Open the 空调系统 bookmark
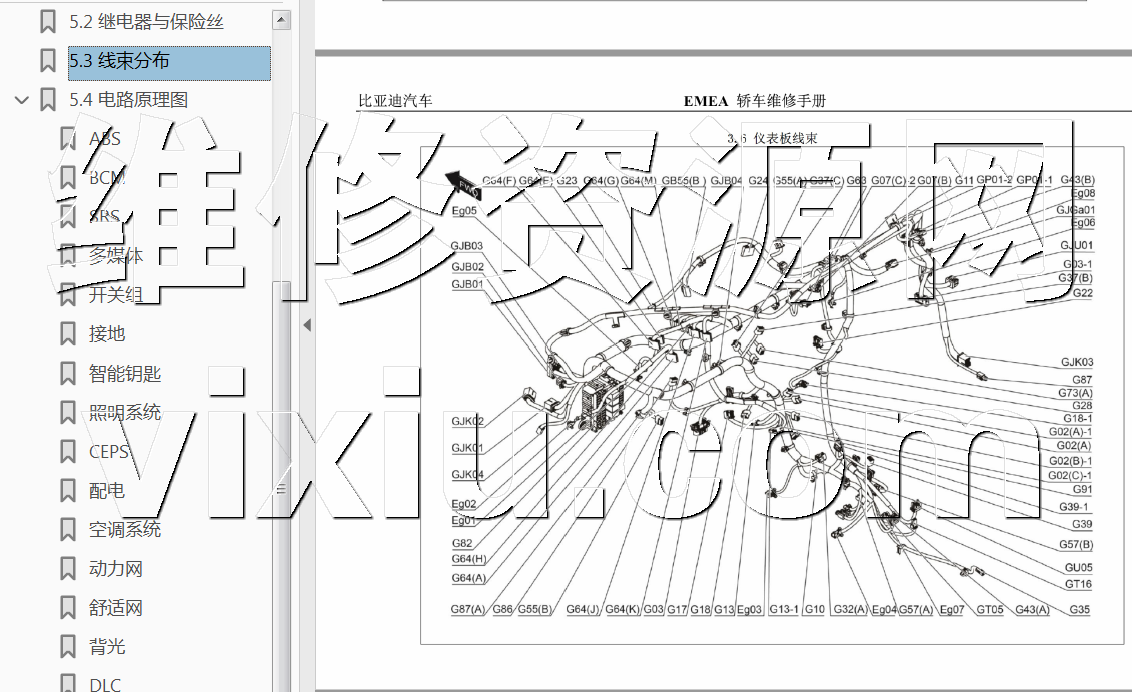This screenshot has width=1132, height=692. (x=124, y=530)
